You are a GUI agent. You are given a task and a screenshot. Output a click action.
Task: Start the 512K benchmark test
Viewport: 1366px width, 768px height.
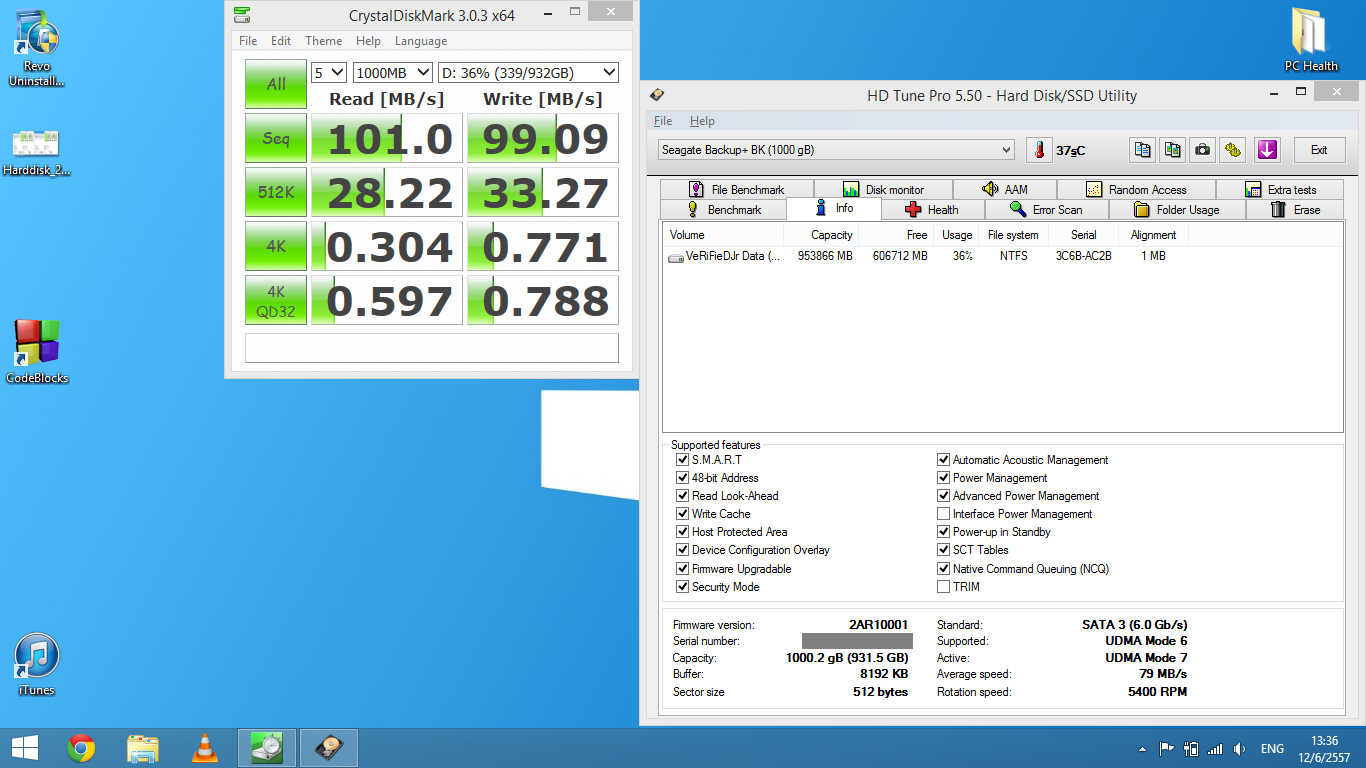[x=276, y=192]
